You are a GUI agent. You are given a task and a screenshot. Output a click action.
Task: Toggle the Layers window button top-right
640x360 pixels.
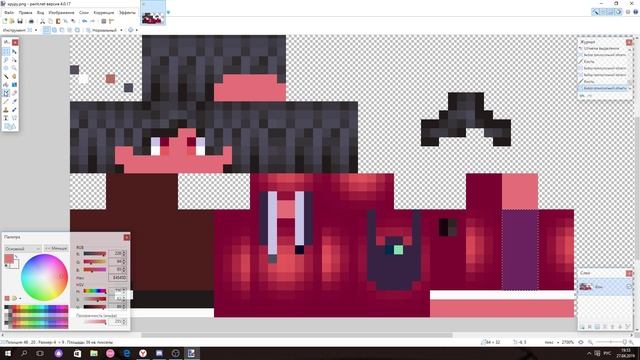coord(611,12)
